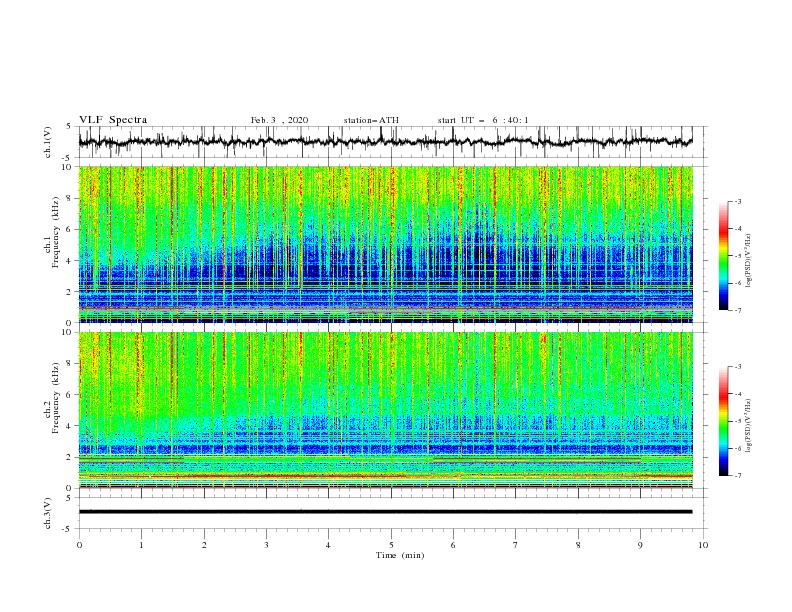Viewport: 792px width, 612px height.
Task: Click inside the ch.2 spectrogram panel
Action: [385, 410]
